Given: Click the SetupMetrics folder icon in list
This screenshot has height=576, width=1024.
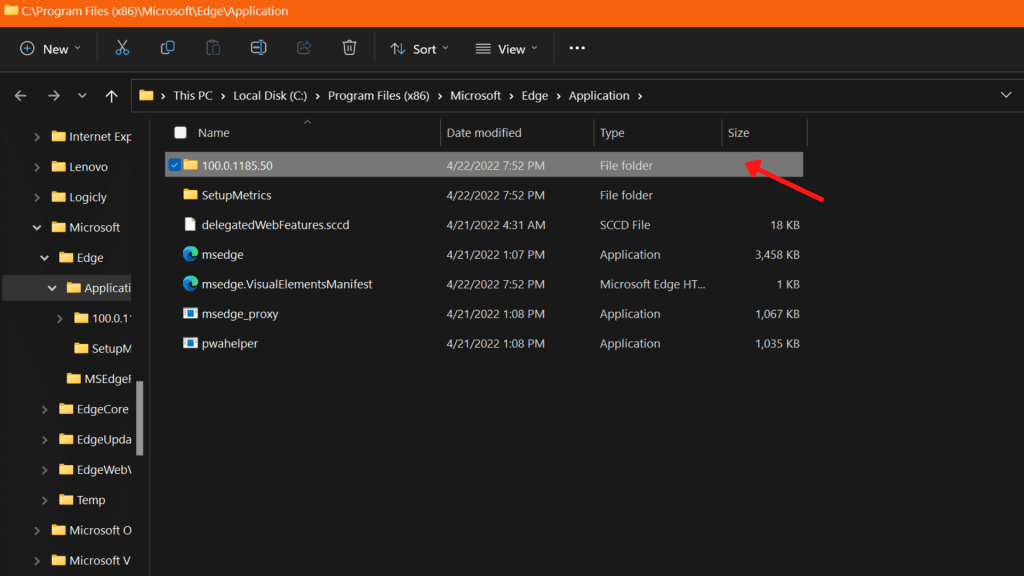Looking at the screenshot, I should click(x=190, y=195).
